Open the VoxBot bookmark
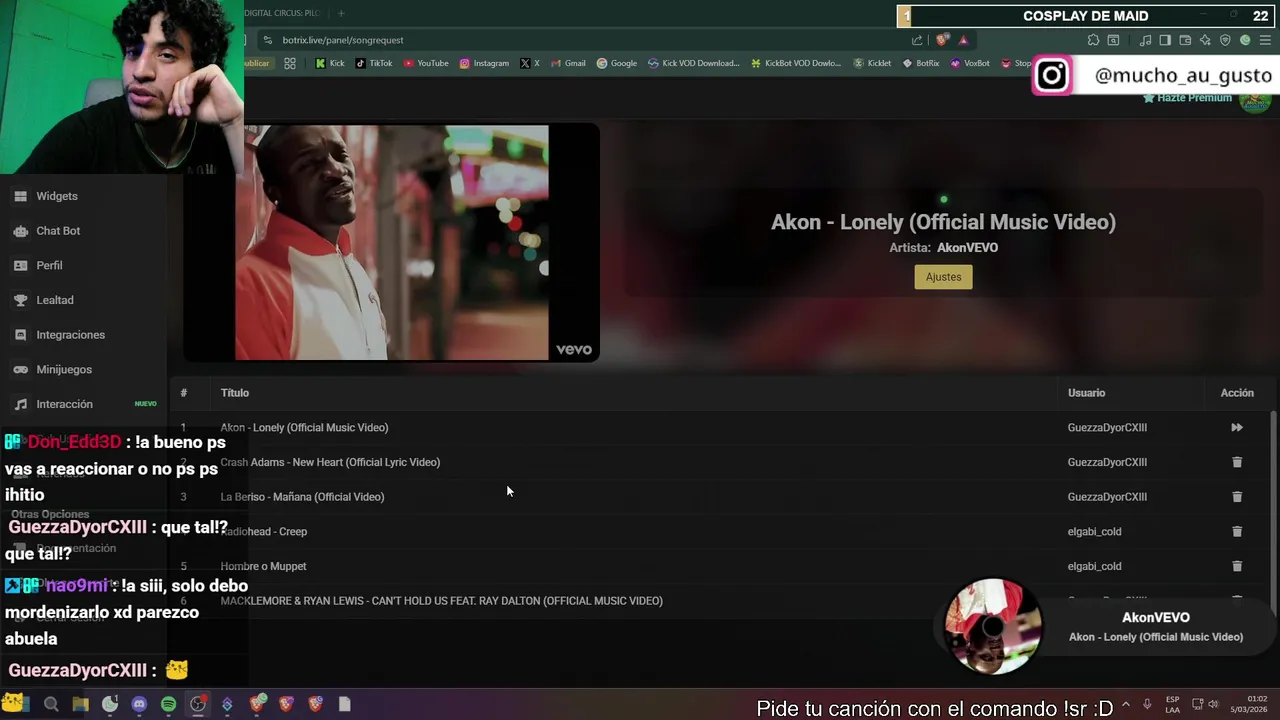1280x720 pixels. pos(970,63)
